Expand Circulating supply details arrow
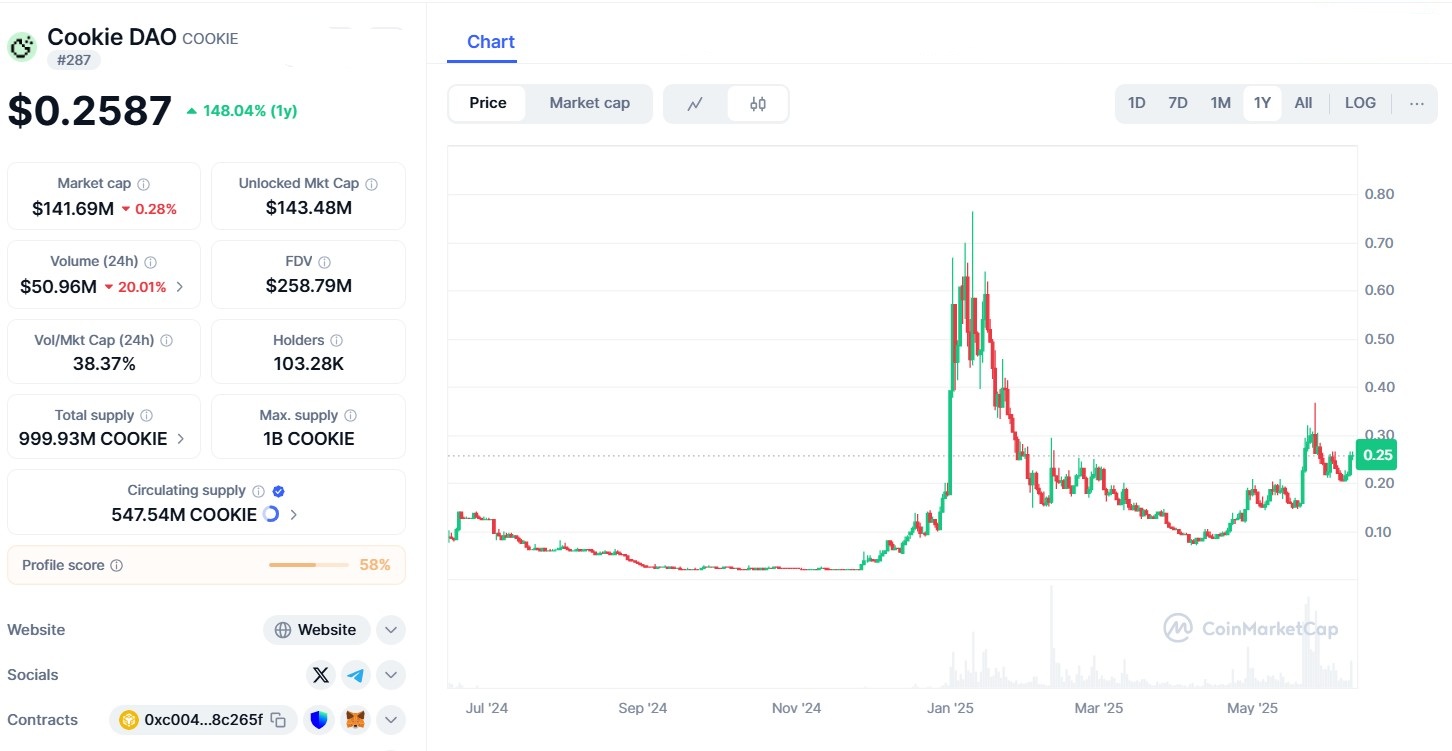The width and height of the screenshot is (1452, 751). [293, 514]
